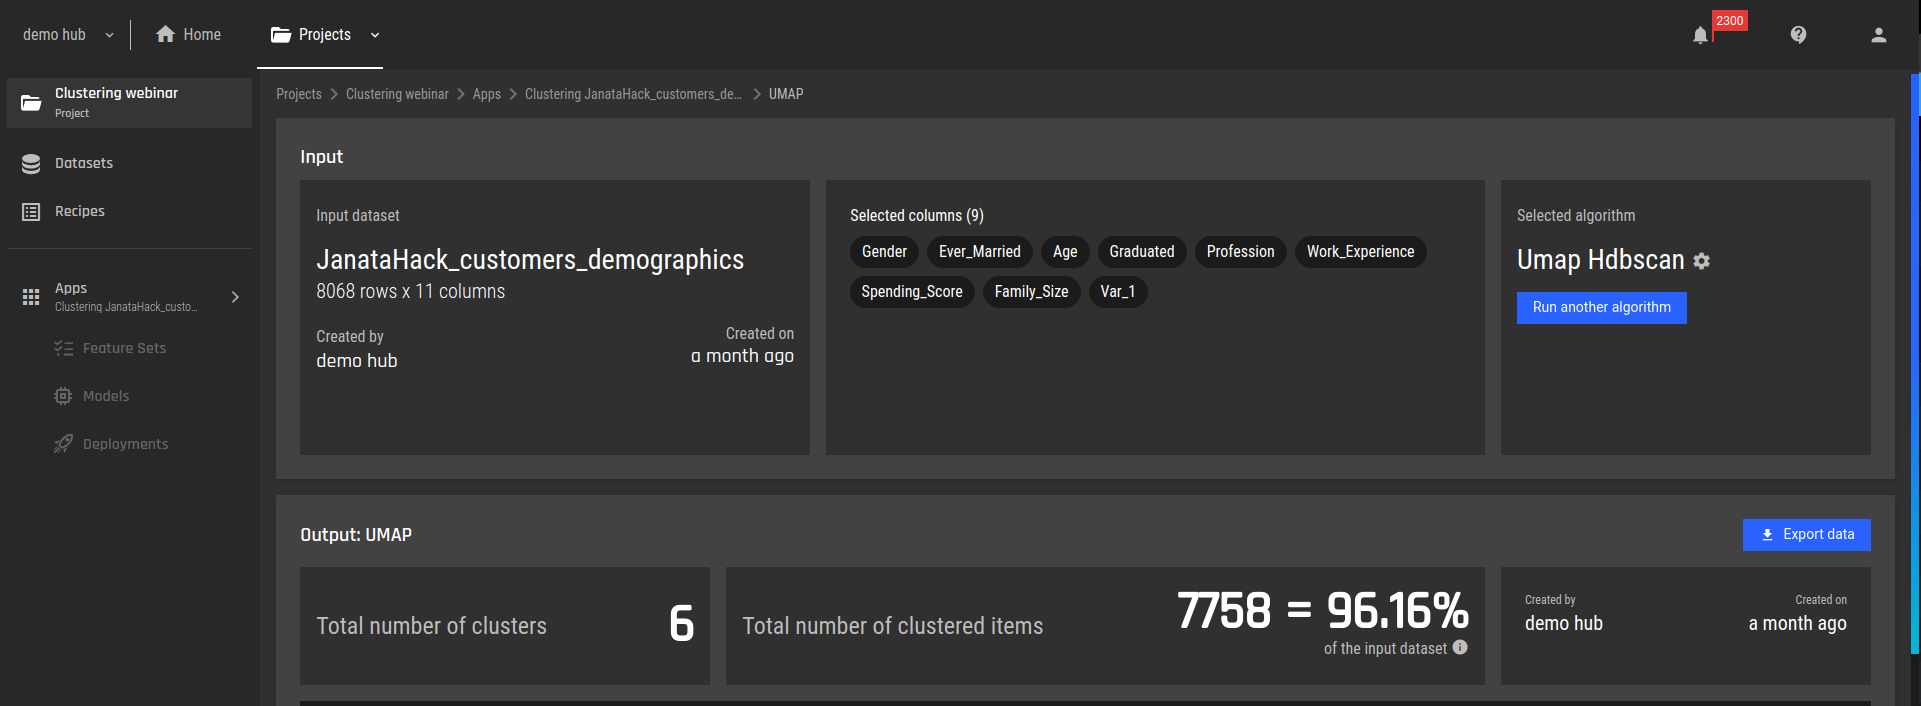Click the Selected columns (9) heading

coord(917,216)
